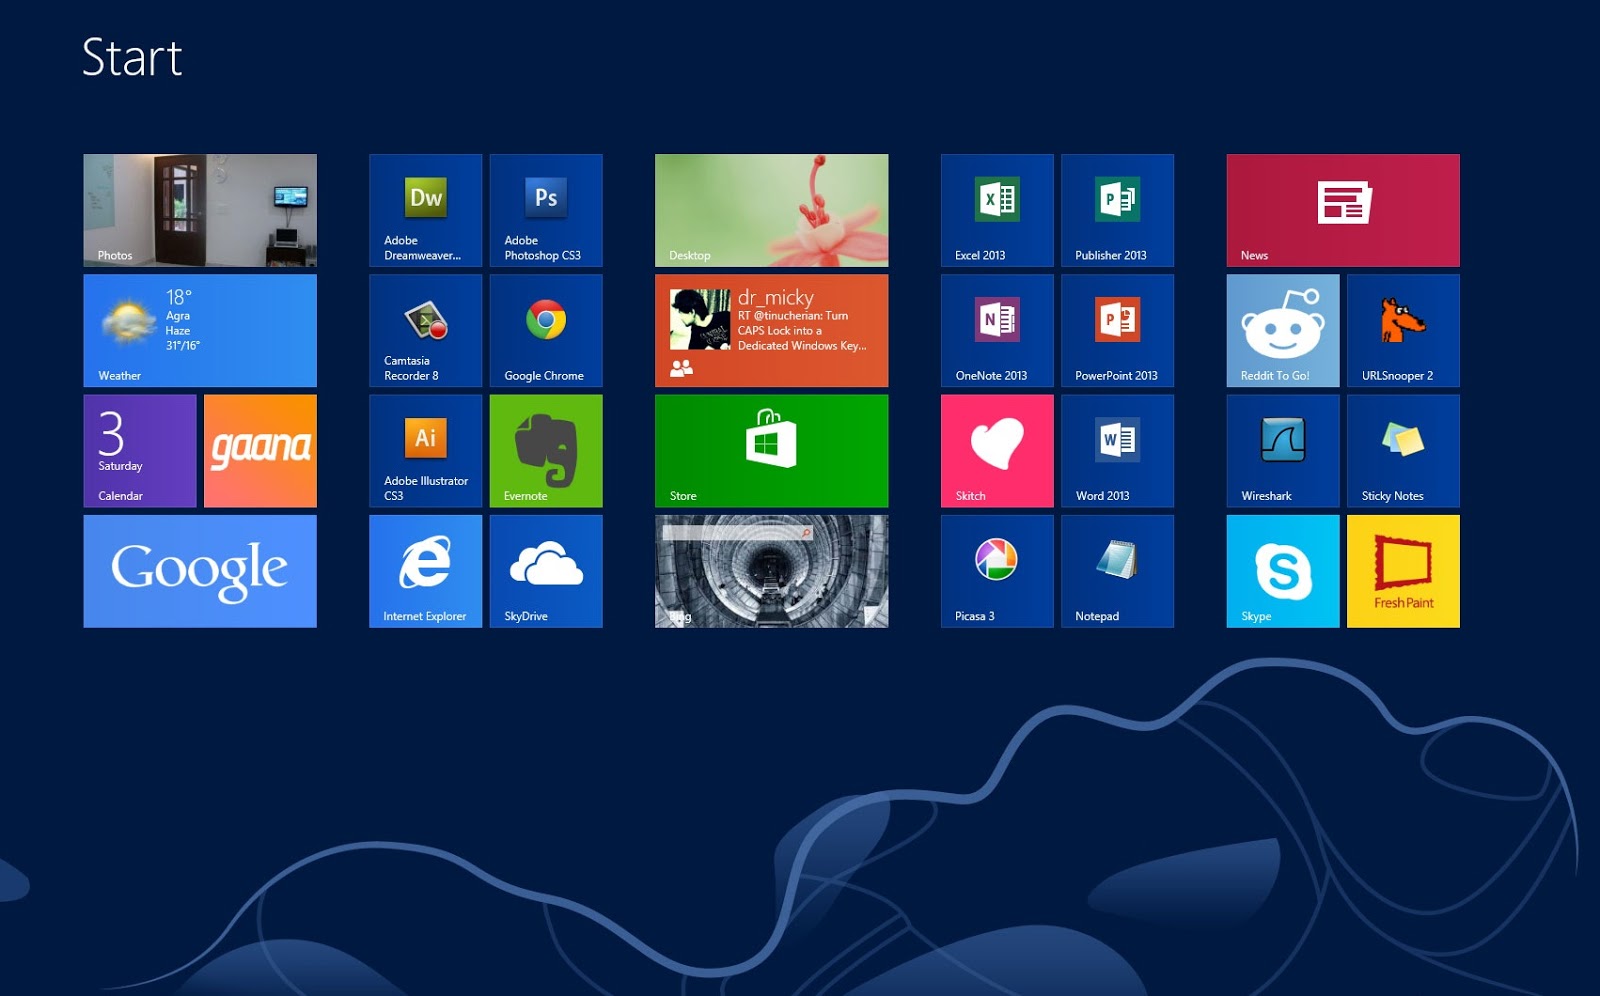The image size is (1600, 996).
Task: Launch Adobe Photoshop CS3
Action: click(x=546, y=210)
